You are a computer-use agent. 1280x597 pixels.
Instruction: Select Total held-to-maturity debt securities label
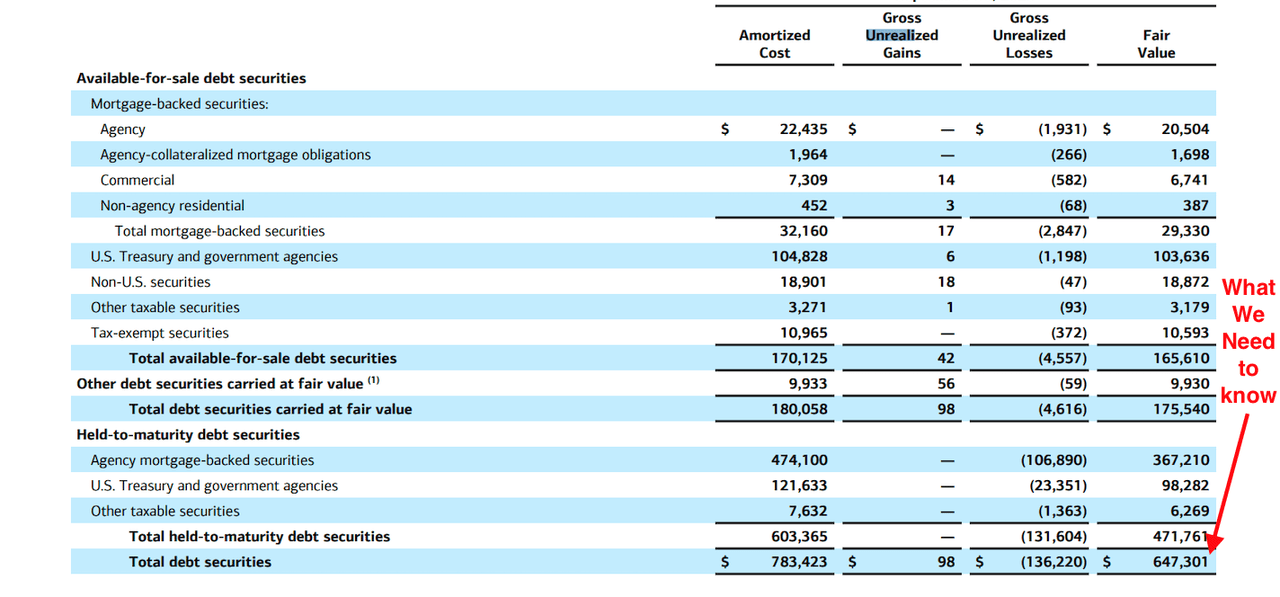260,536
